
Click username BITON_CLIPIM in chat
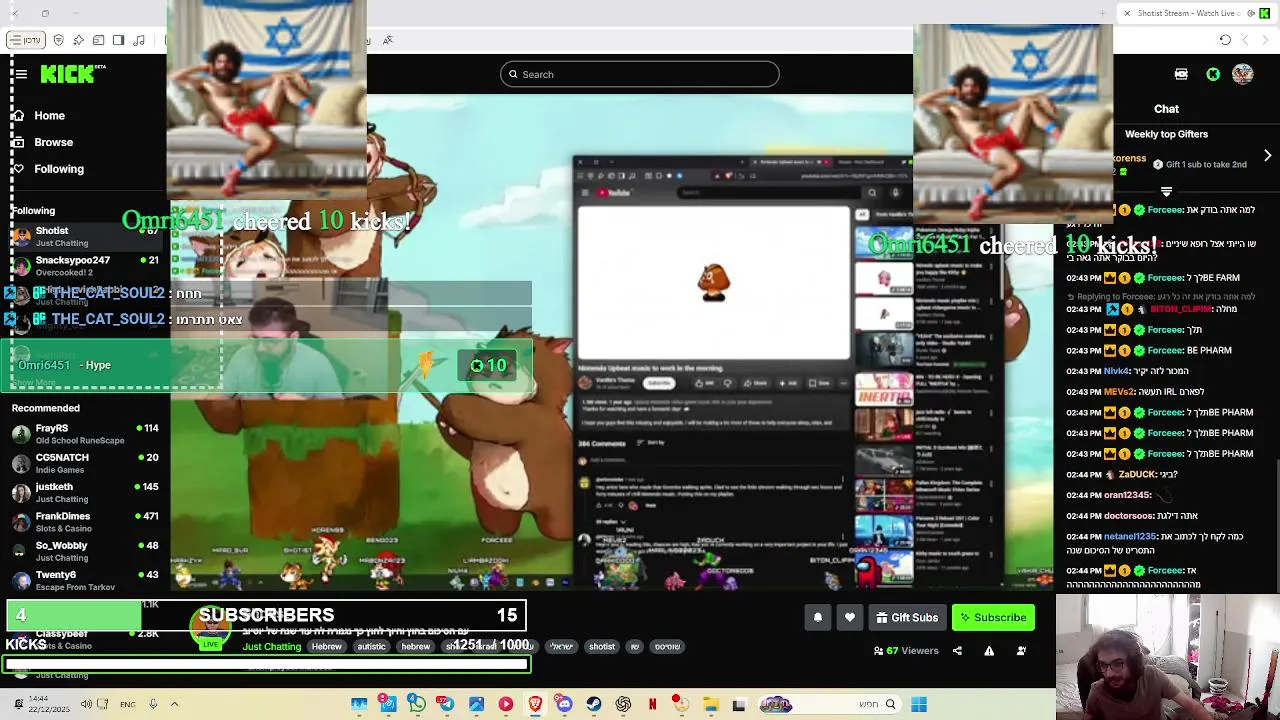(x=1181, y=309)
